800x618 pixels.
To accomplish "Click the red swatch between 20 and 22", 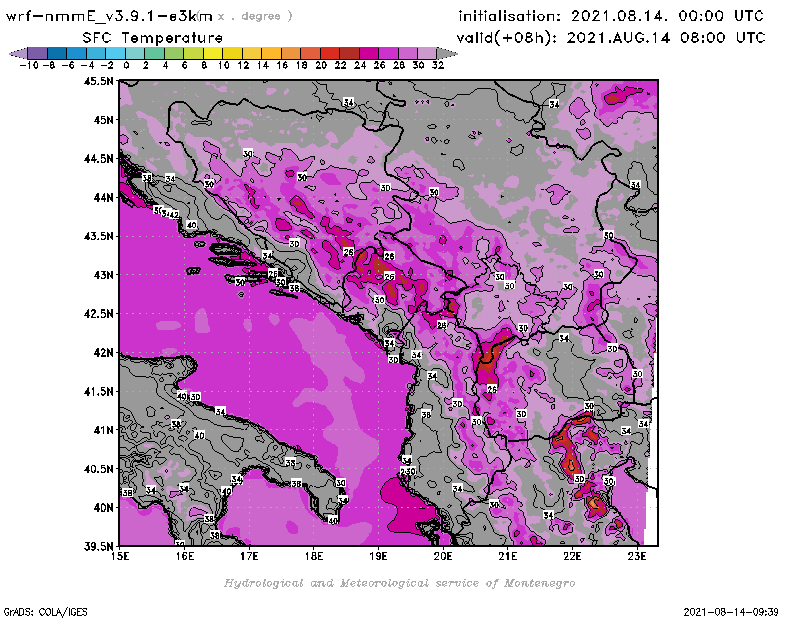I will coord(330,53).
